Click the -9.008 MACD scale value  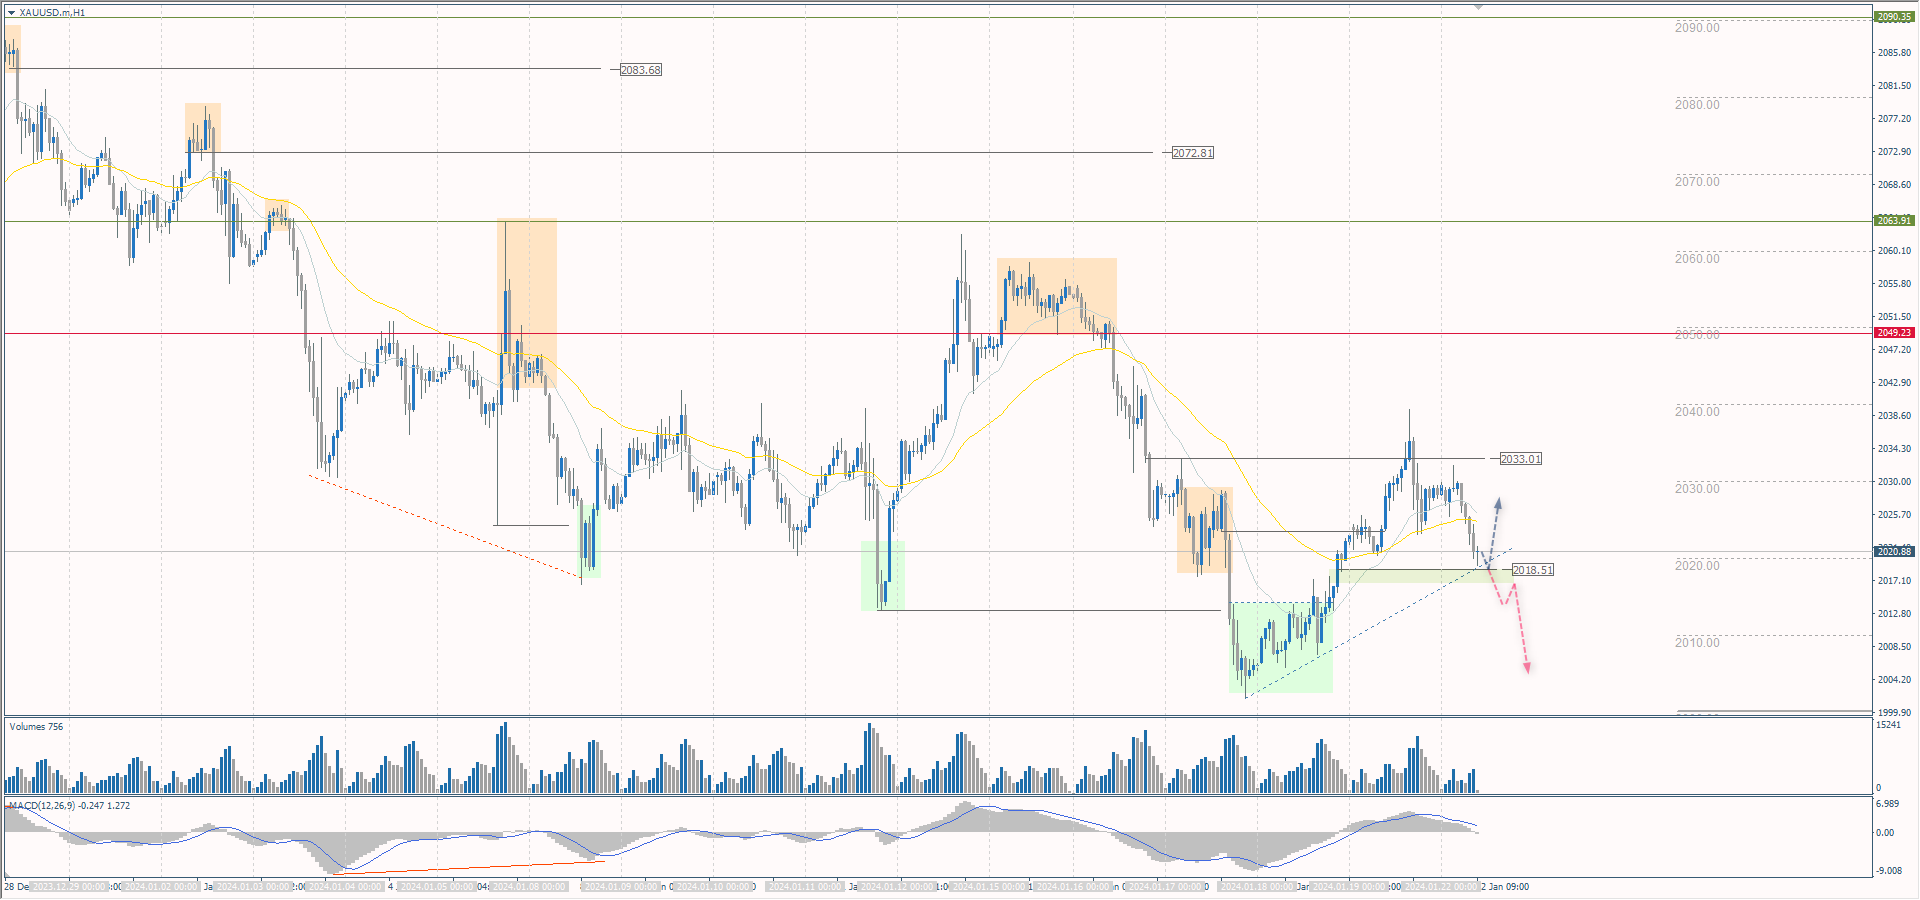[1888, 871]
